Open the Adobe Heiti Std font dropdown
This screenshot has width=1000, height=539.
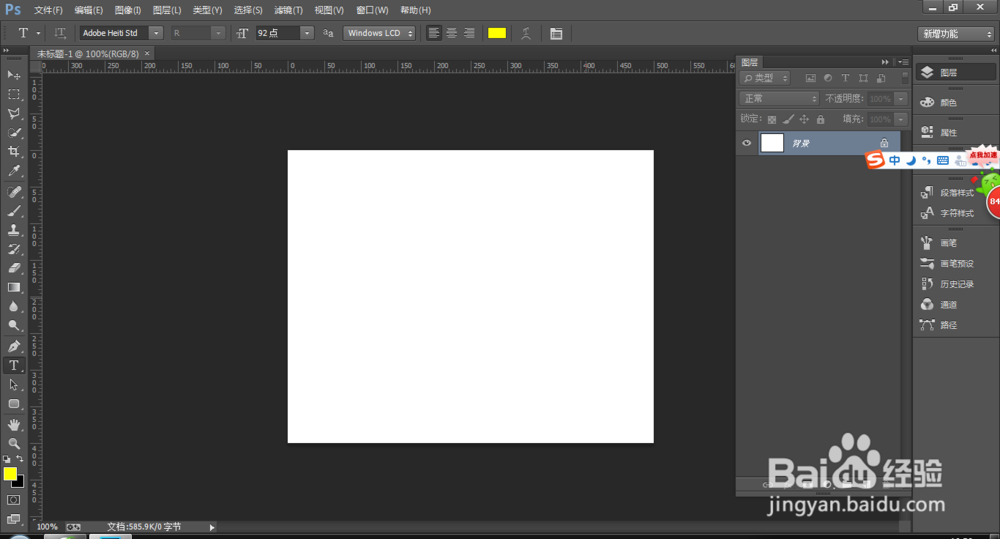click(156, 33)
